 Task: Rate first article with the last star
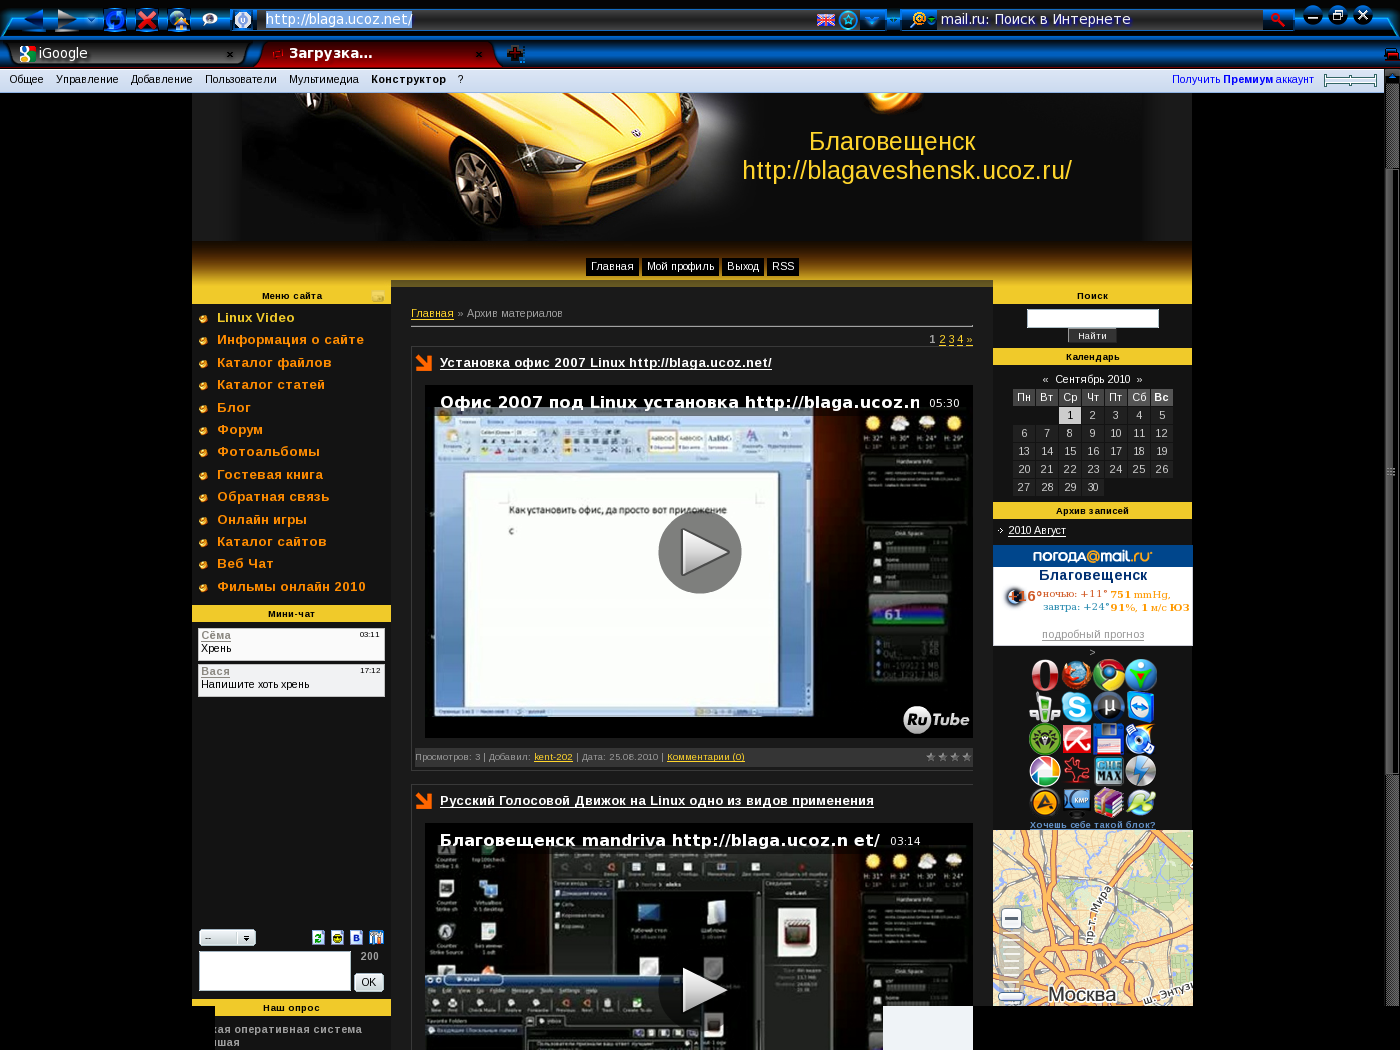(x=966, y=757)
